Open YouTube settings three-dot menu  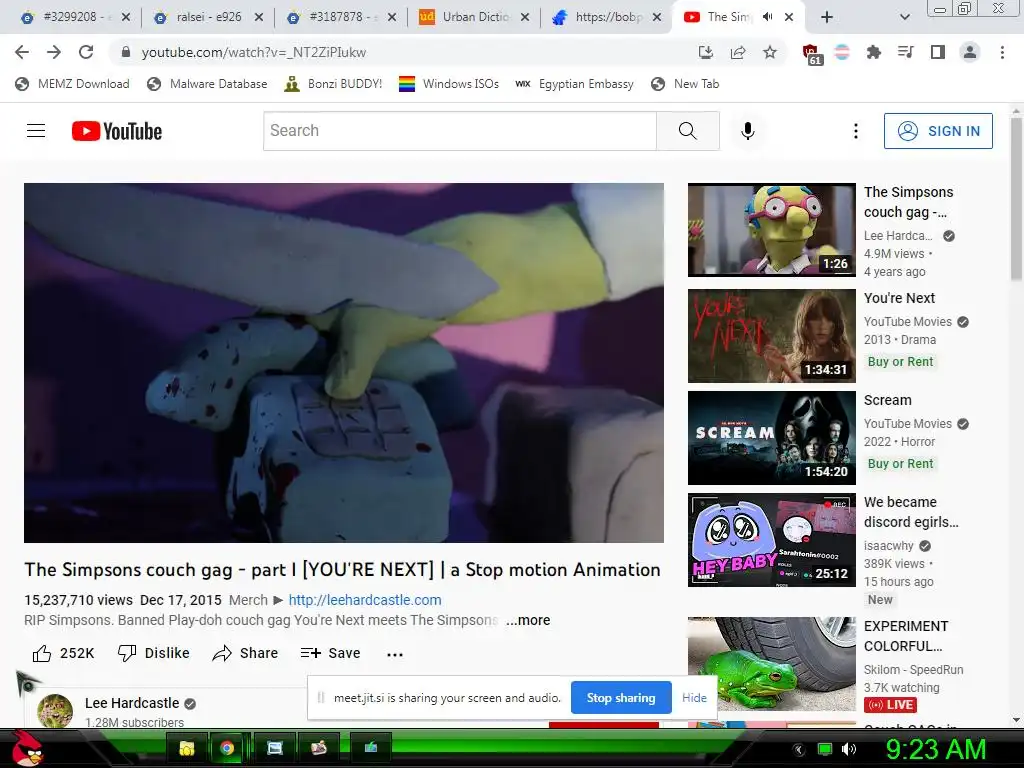(856, 131)
